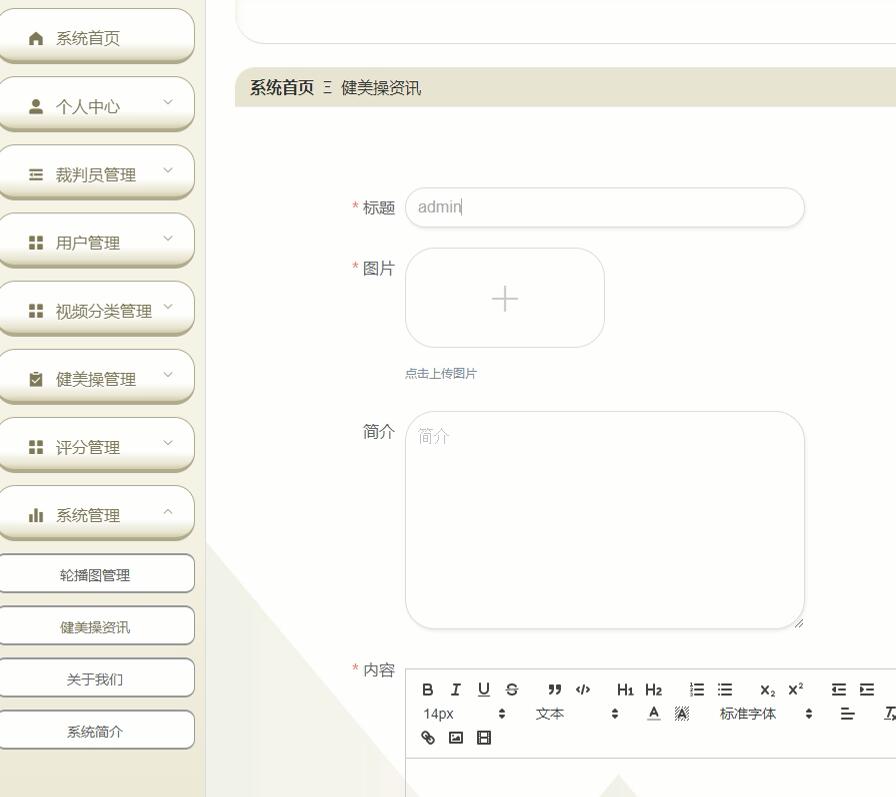Screen dimensions: 896x797
Task: Toggle subscript formatting in the editor
Action: [x=766, y=689]
